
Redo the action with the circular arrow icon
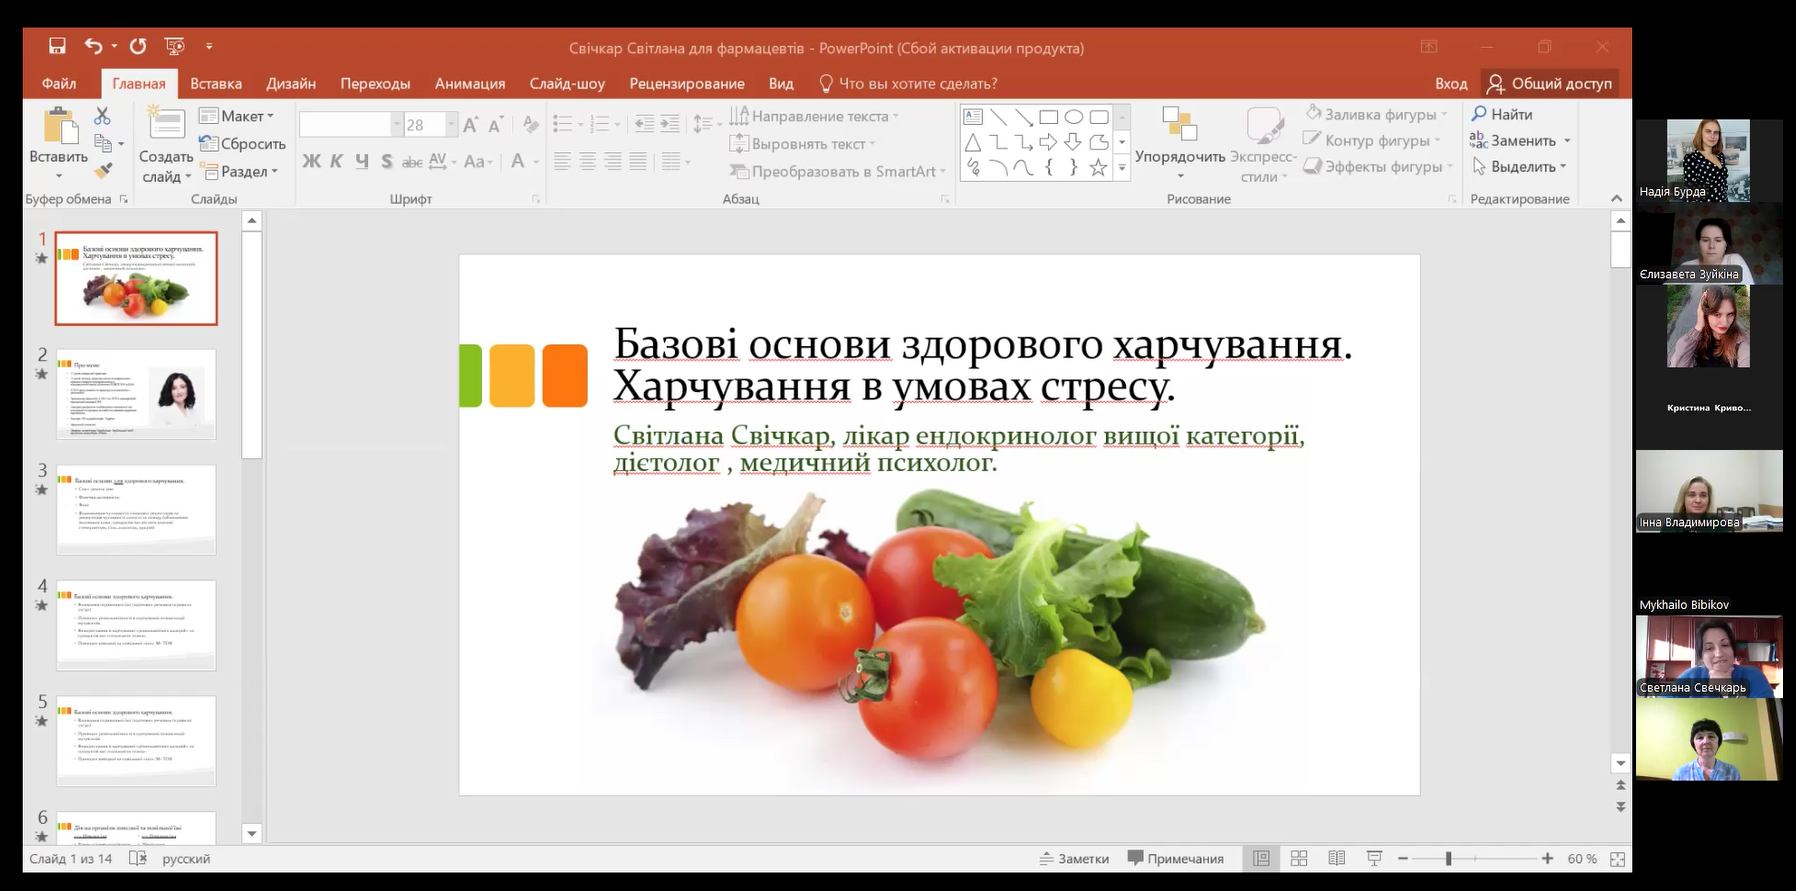138,46
